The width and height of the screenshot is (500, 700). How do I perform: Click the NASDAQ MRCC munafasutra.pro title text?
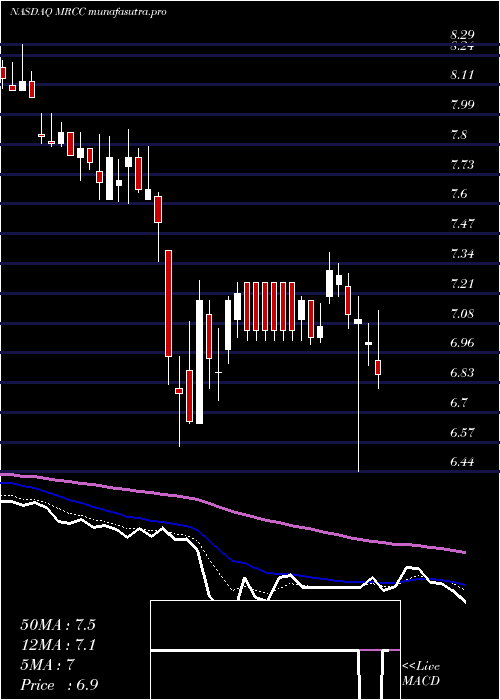[x=88, y=12]
